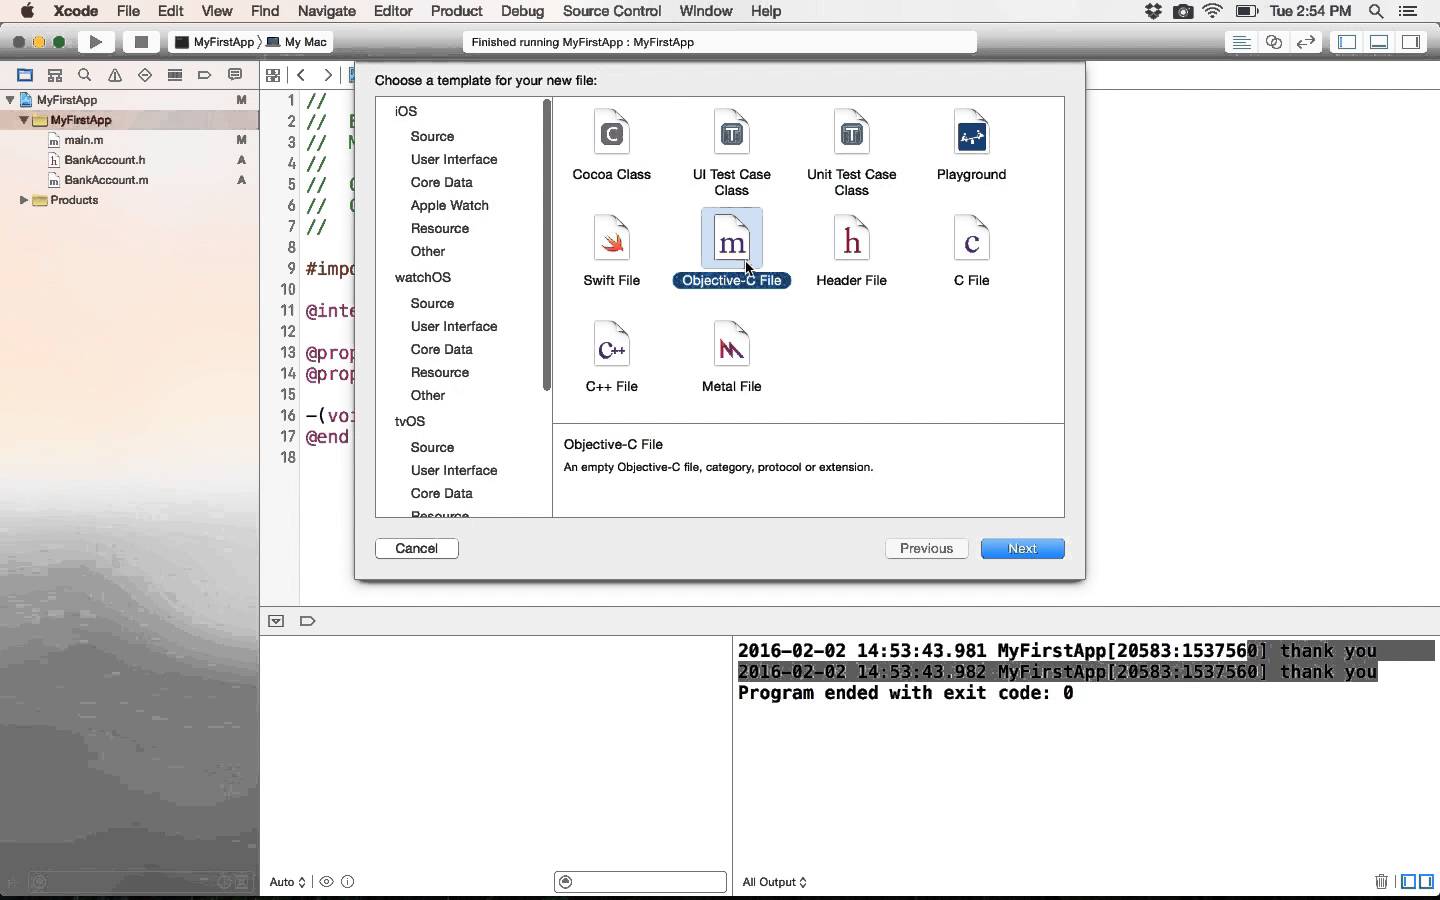Stop the running application

(141, 42)
